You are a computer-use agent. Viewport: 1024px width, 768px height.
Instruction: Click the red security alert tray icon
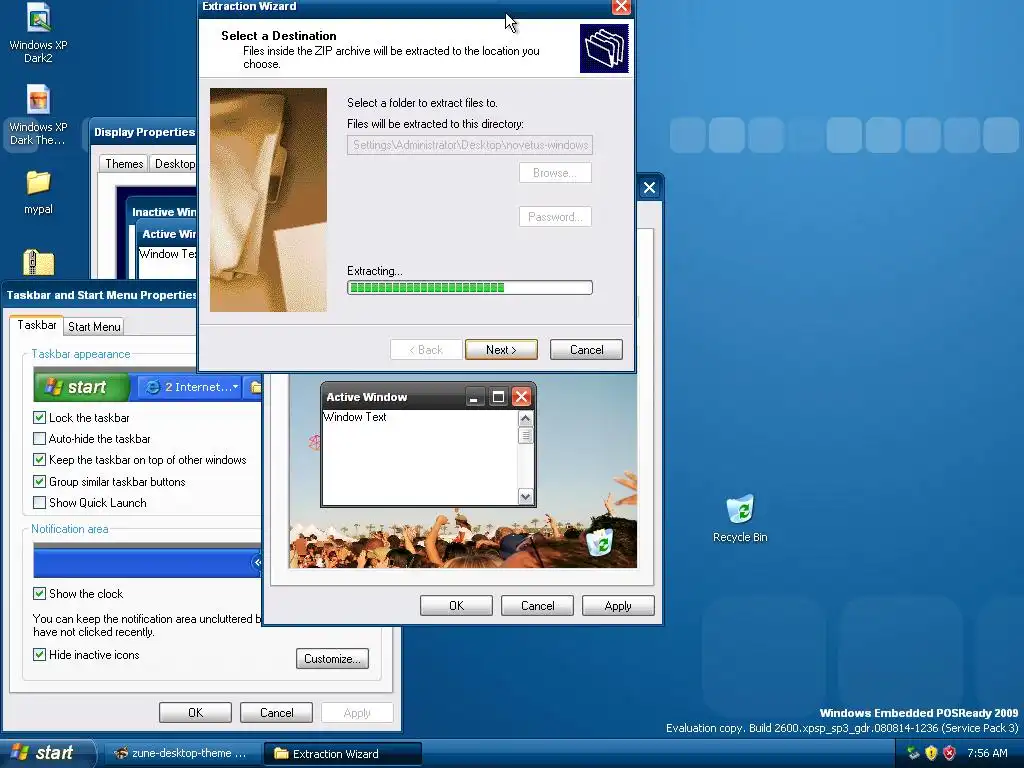click(950, 753)
